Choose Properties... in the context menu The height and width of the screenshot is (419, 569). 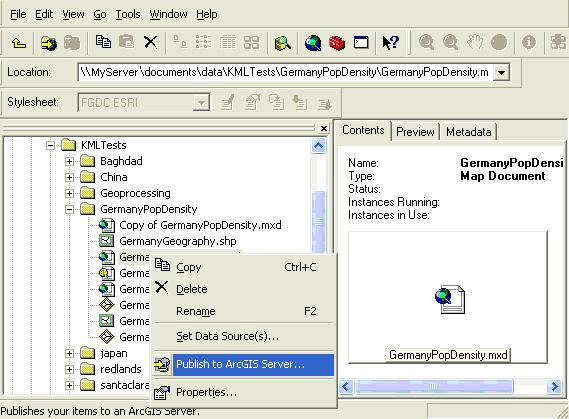point(243,392)
